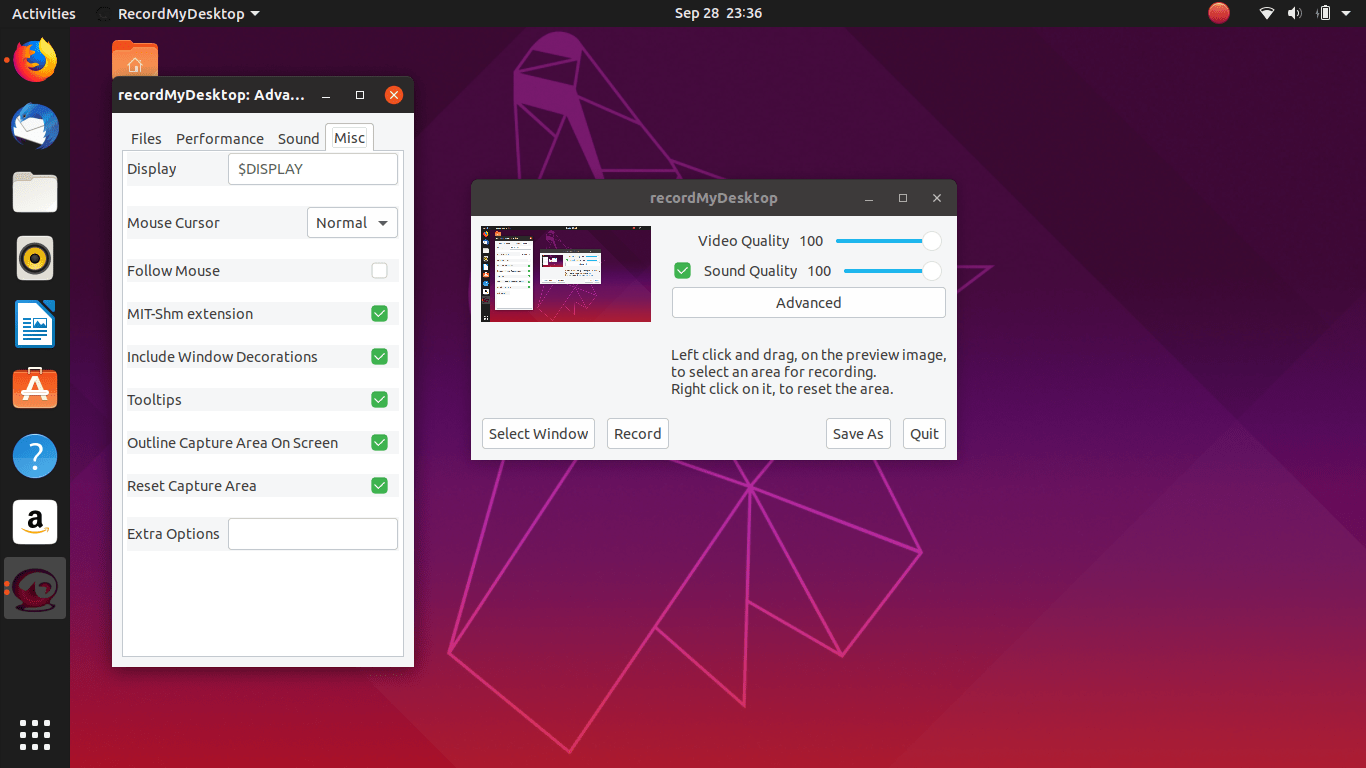
Task: Click the Sound Quality slider
Action: point(891,271)
